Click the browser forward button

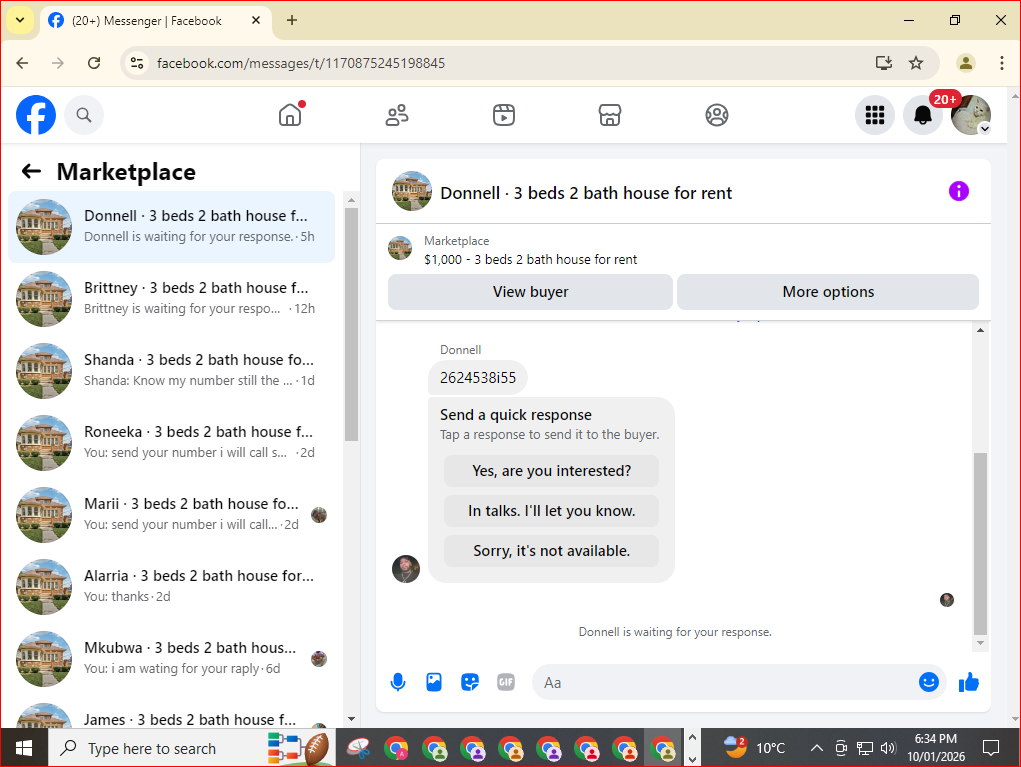point(58,63)
